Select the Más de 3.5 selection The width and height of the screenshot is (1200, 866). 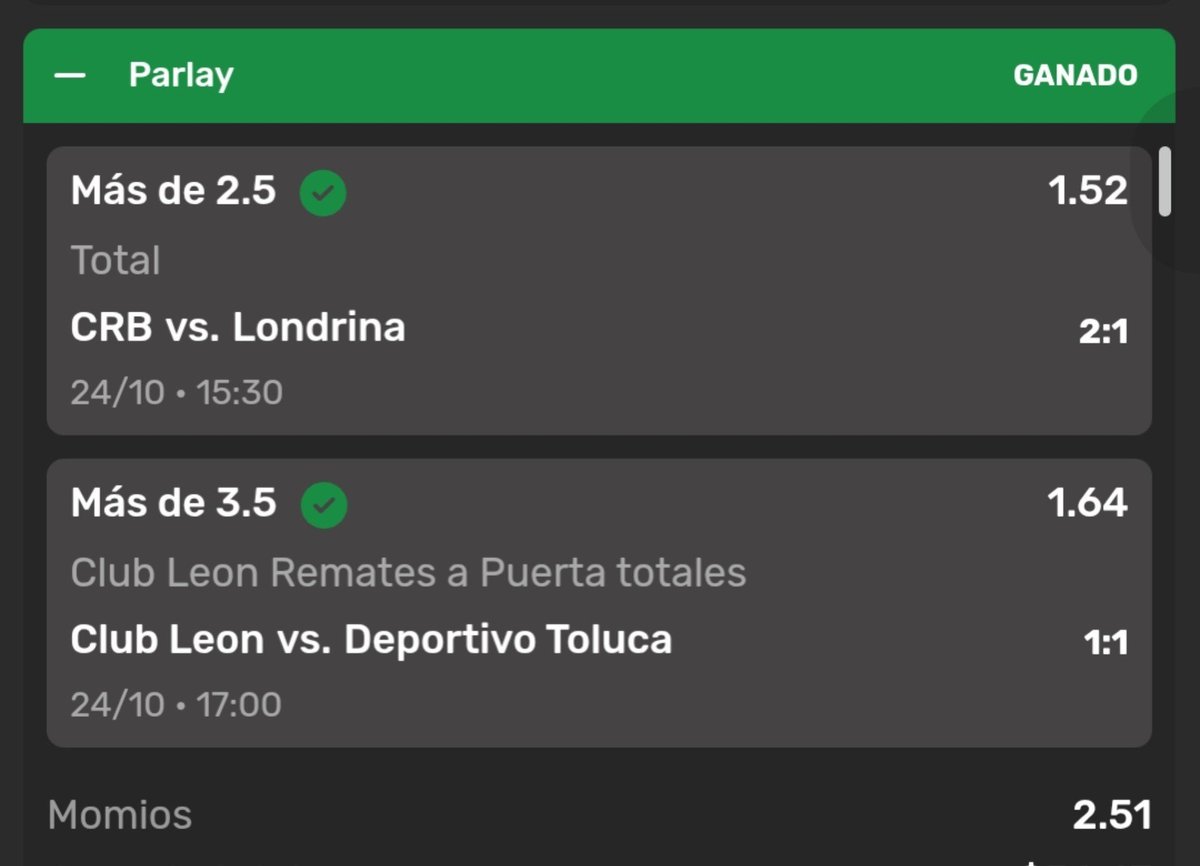tap(173, 502)
